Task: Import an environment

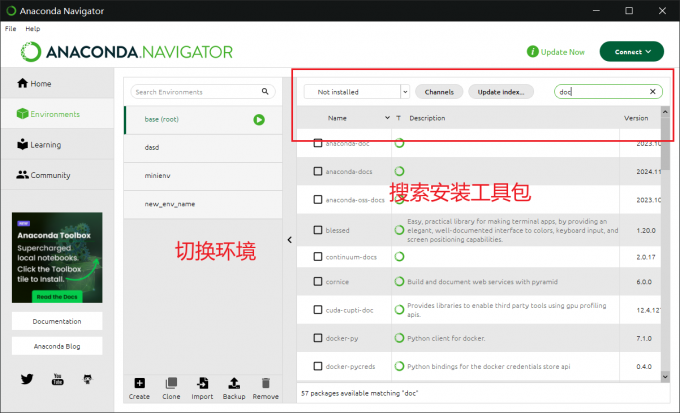Action: coord(202,388)
